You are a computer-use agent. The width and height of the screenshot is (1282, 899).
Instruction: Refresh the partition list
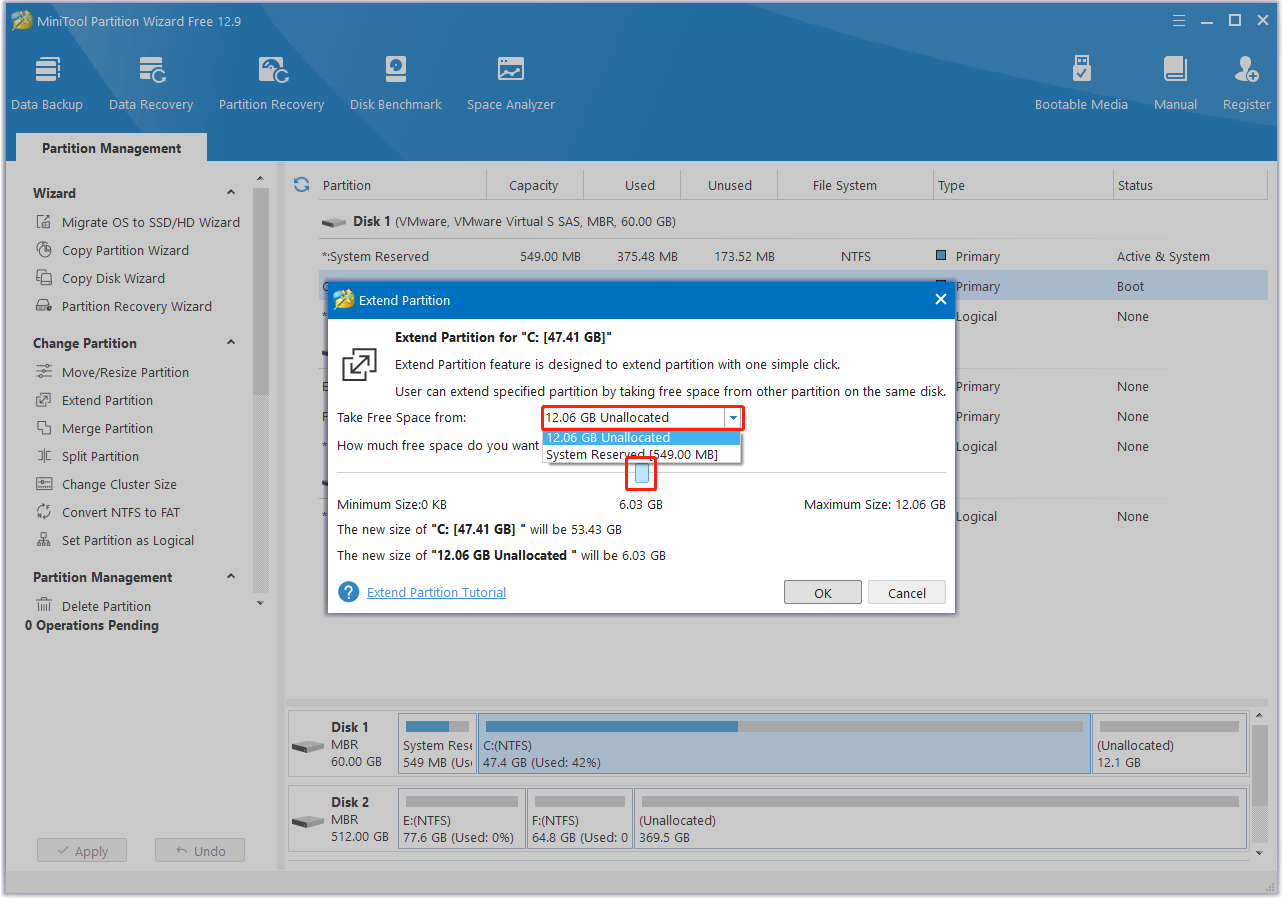[301, 185]
